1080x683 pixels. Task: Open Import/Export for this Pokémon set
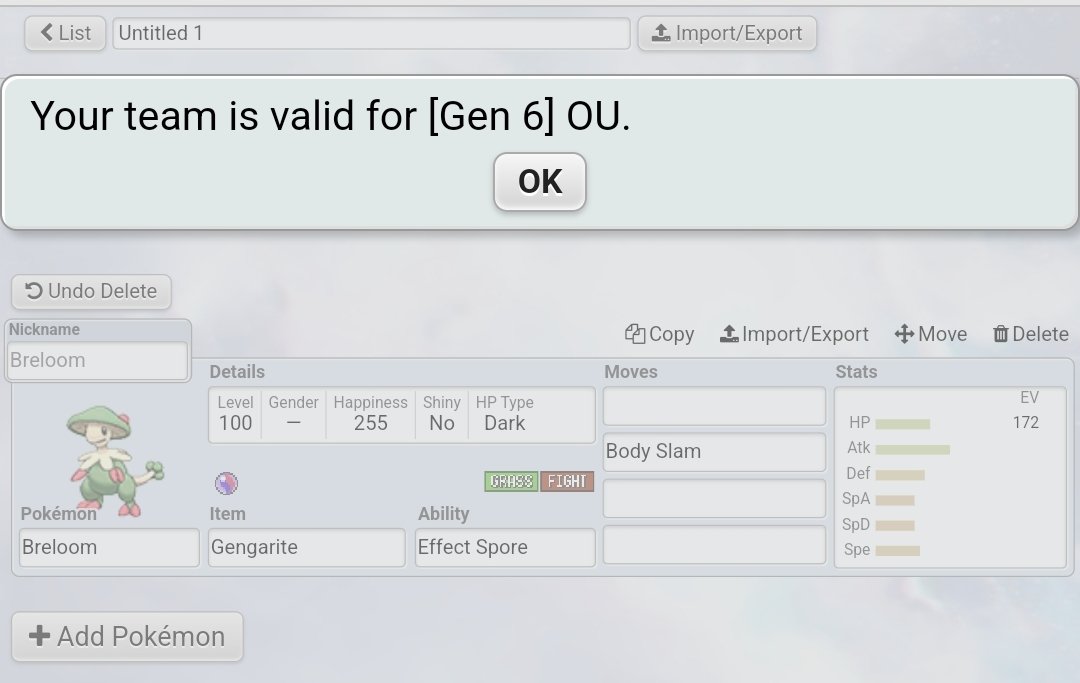pyautogui.click(x=794, y=334)
